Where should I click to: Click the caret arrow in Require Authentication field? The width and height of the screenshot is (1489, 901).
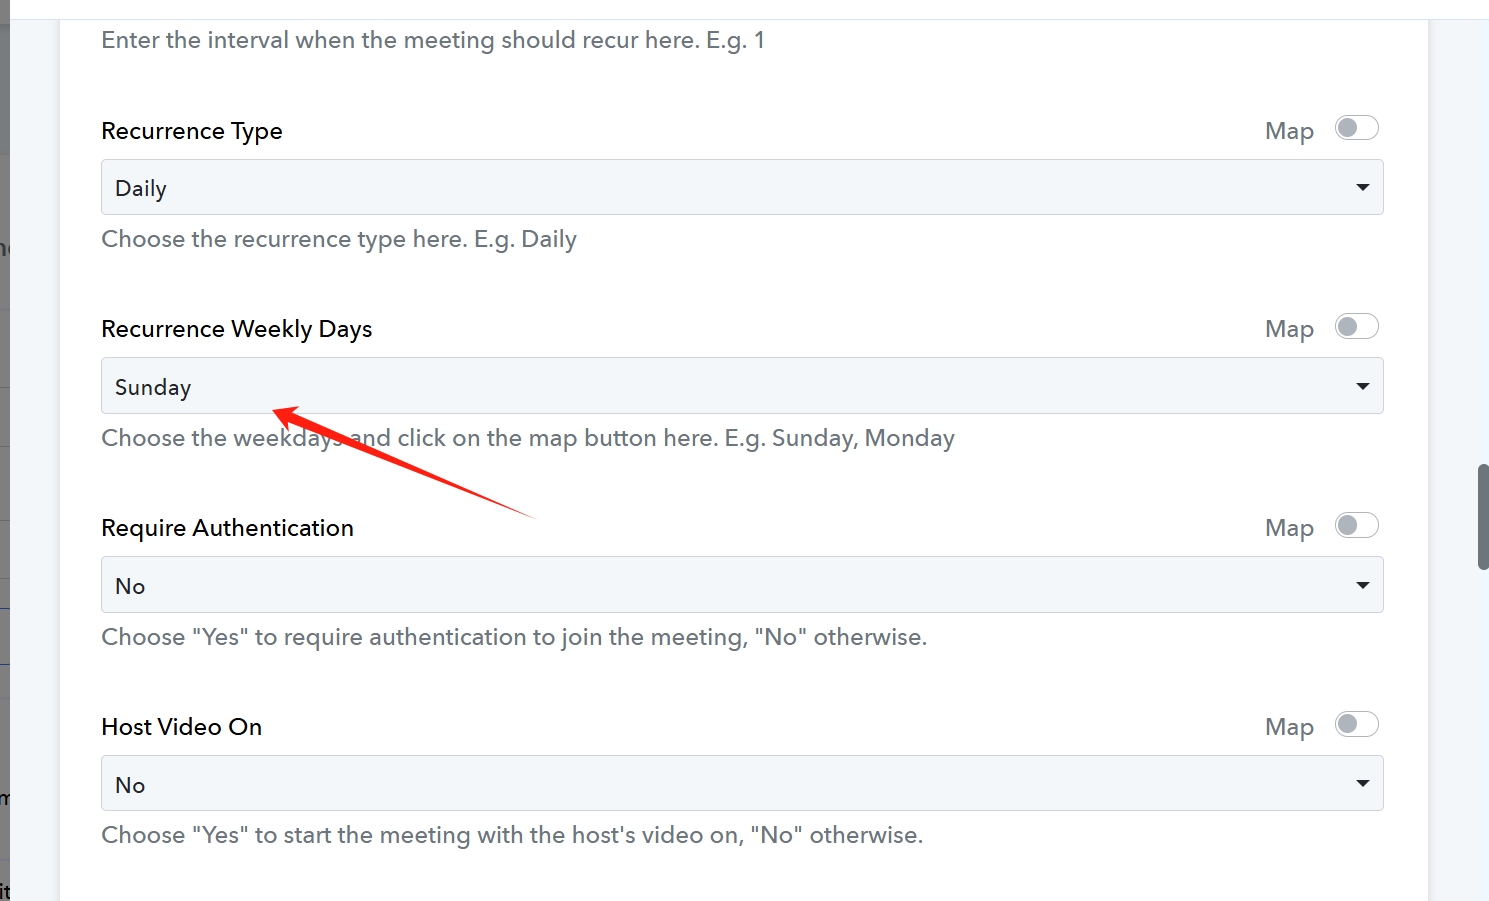tap(1362, 586)
